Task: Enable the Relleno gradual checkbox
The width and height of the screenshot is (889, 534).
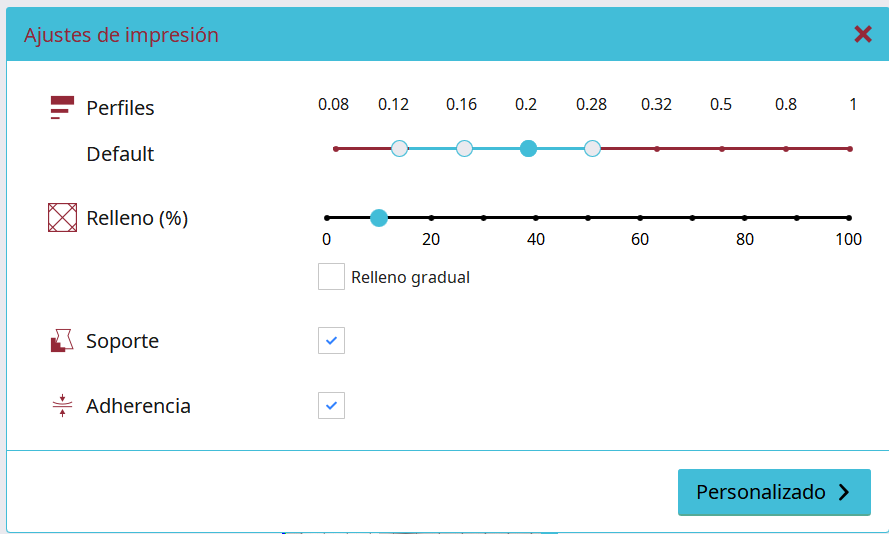Action: pyautogui.click(x=331, y=277)
